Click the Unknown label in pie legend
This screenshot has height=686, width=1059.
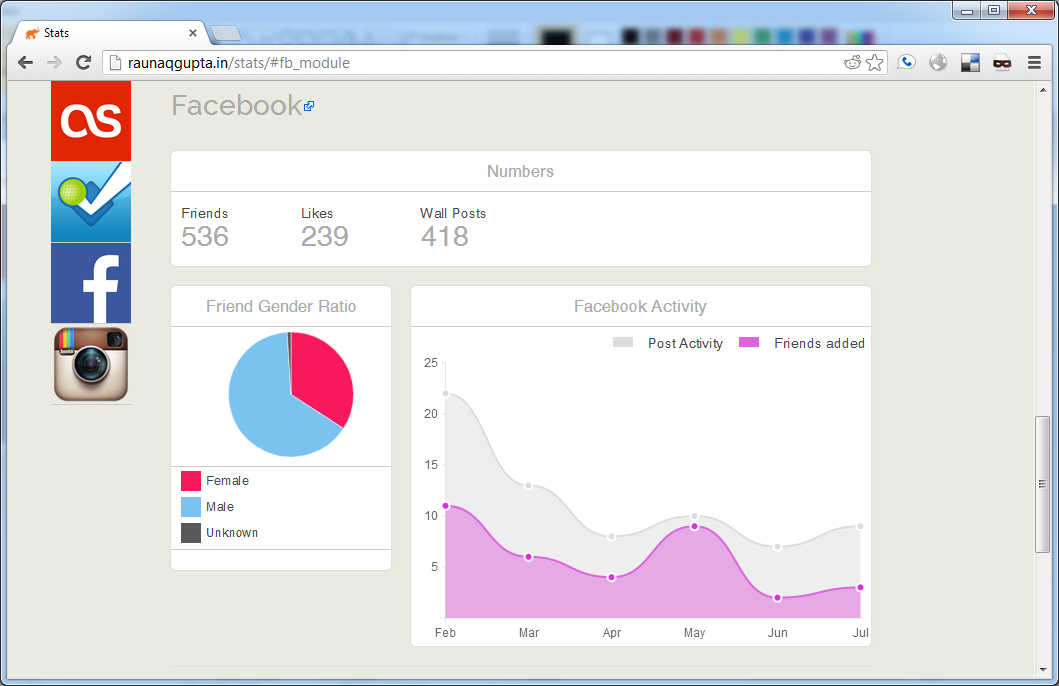tap(232, 533)
